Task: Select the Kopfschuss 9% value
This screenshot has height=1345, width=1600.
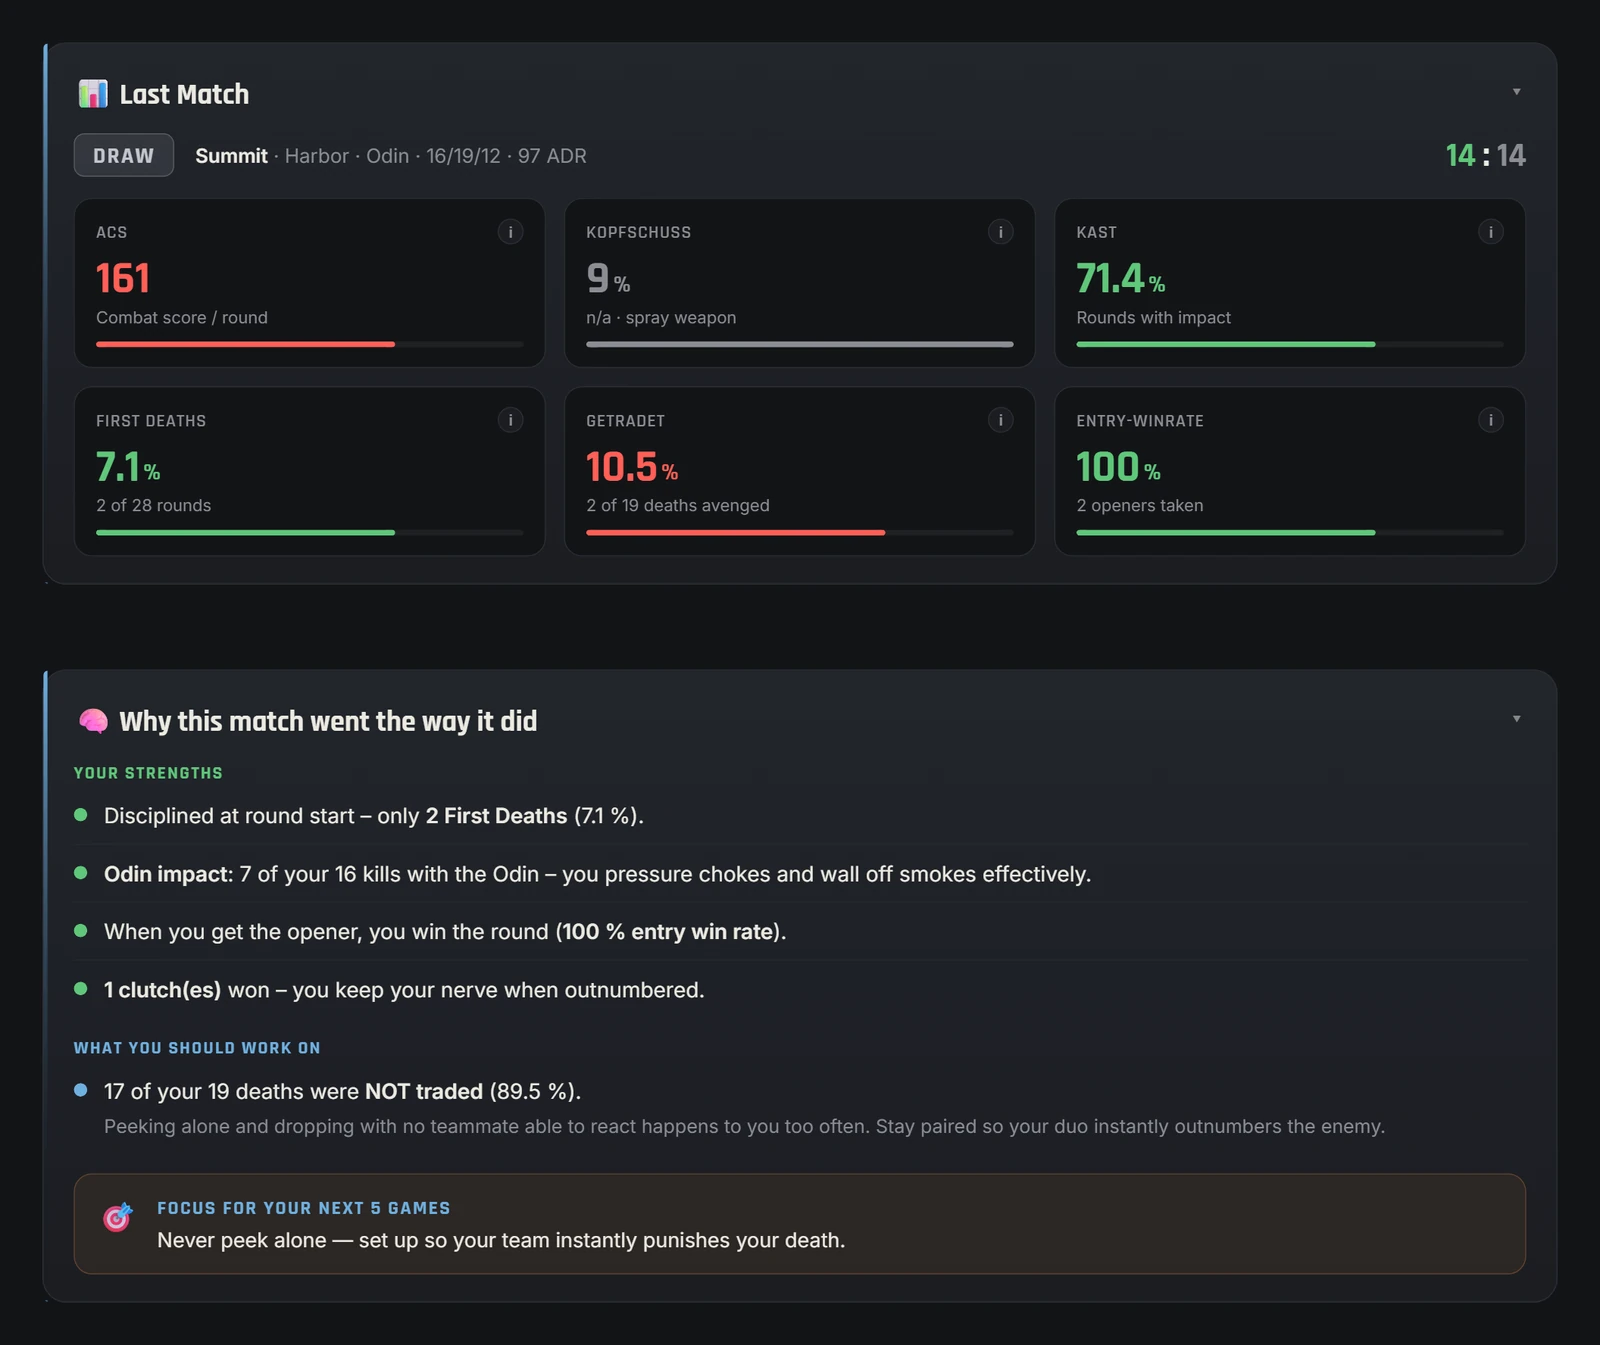Action: (x=608, y=279)
